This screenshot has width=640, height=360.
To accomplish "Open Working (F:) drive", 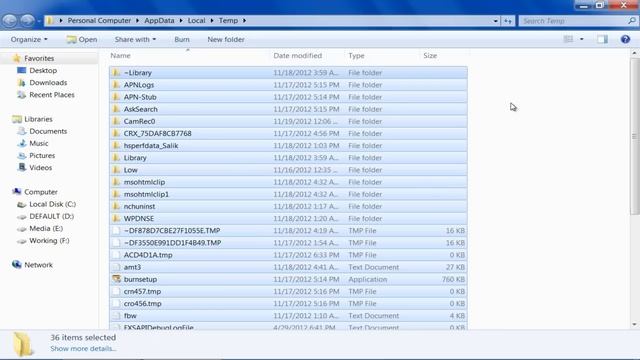I will click(49, 241).
